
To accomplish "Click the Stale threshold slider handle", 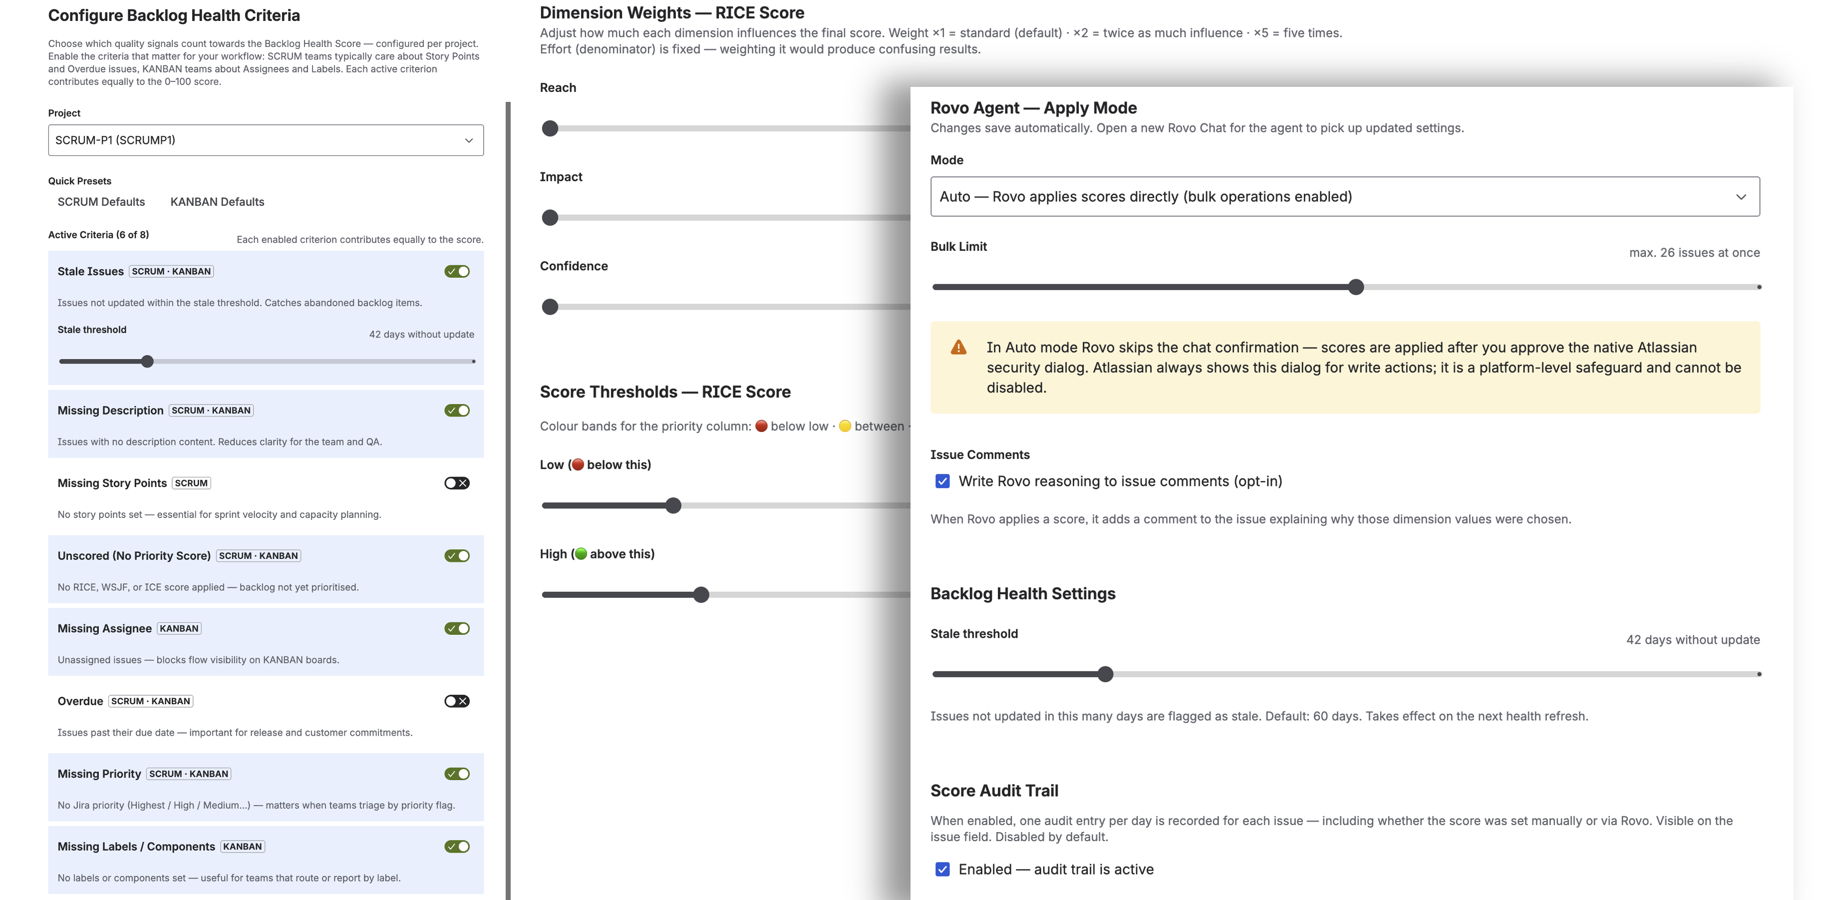I will (x=1105, y=674).
